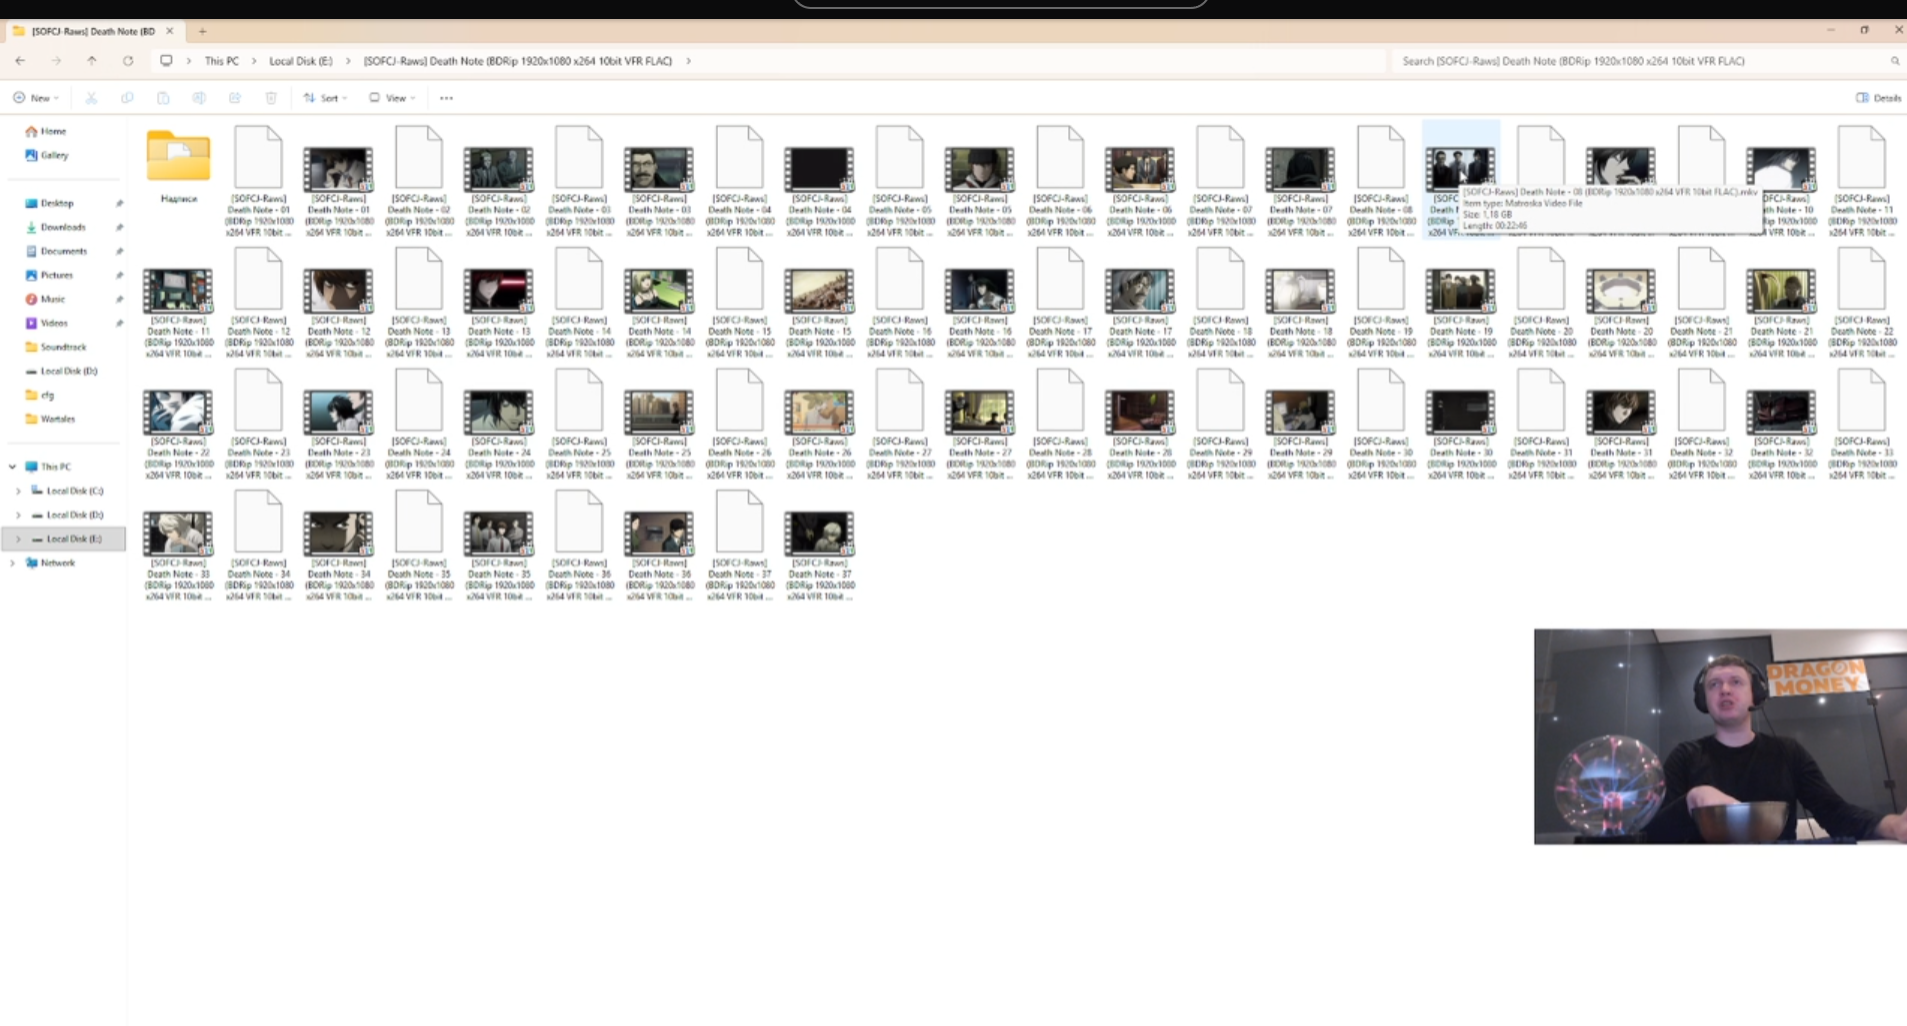Click the pin icon next to Downloads
This screenshot has height=1026, width=1907.
coord(119,227)
